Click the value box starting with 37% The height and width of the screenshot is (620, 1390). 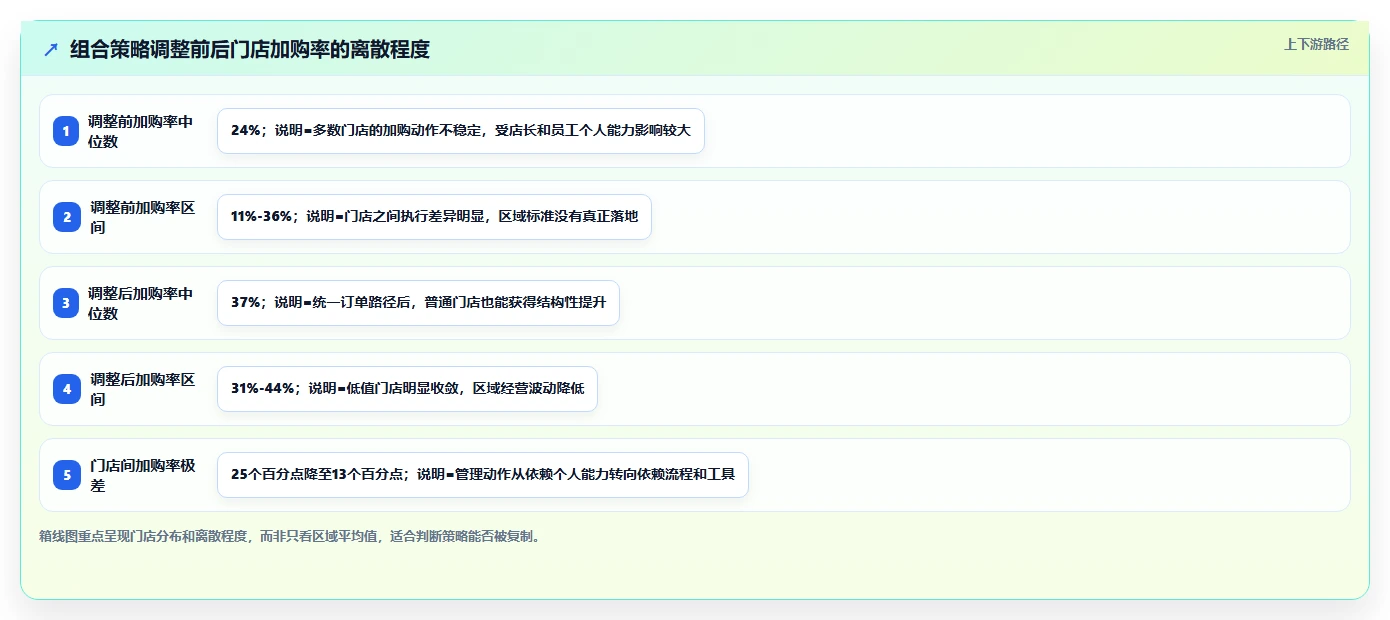pos(418,303)
